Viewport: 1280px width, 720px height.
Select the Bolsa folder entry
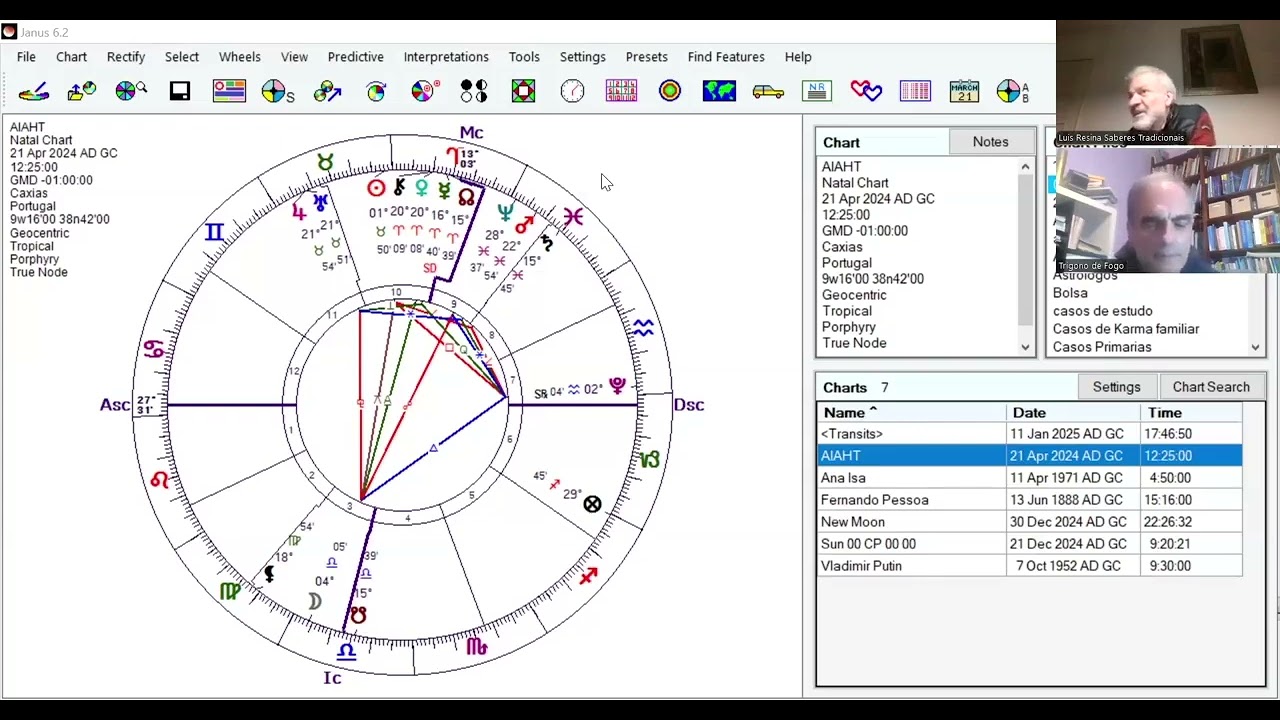[1070, 293]
